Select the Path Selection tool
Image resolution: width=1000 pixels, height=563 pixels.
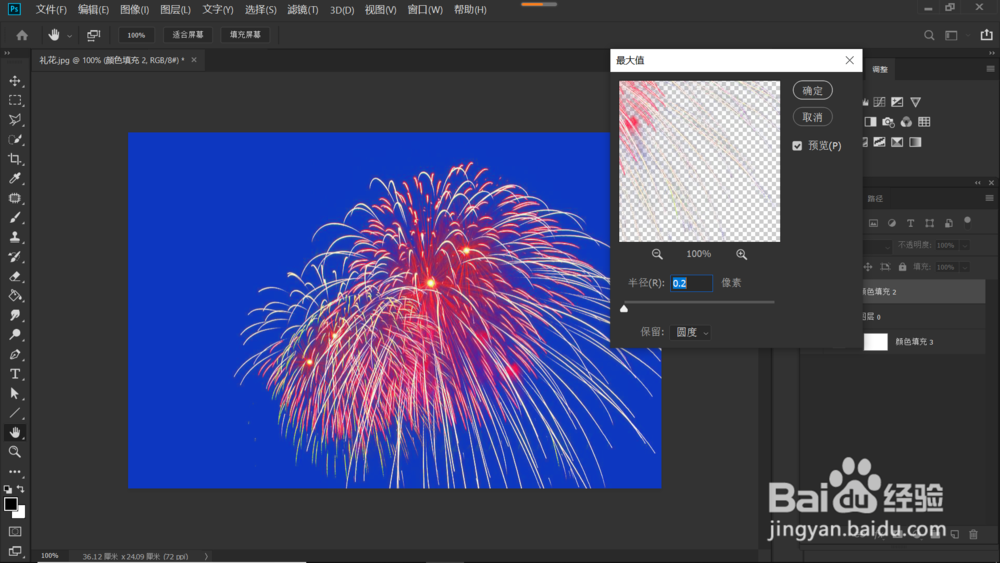[x=15, y=393]
